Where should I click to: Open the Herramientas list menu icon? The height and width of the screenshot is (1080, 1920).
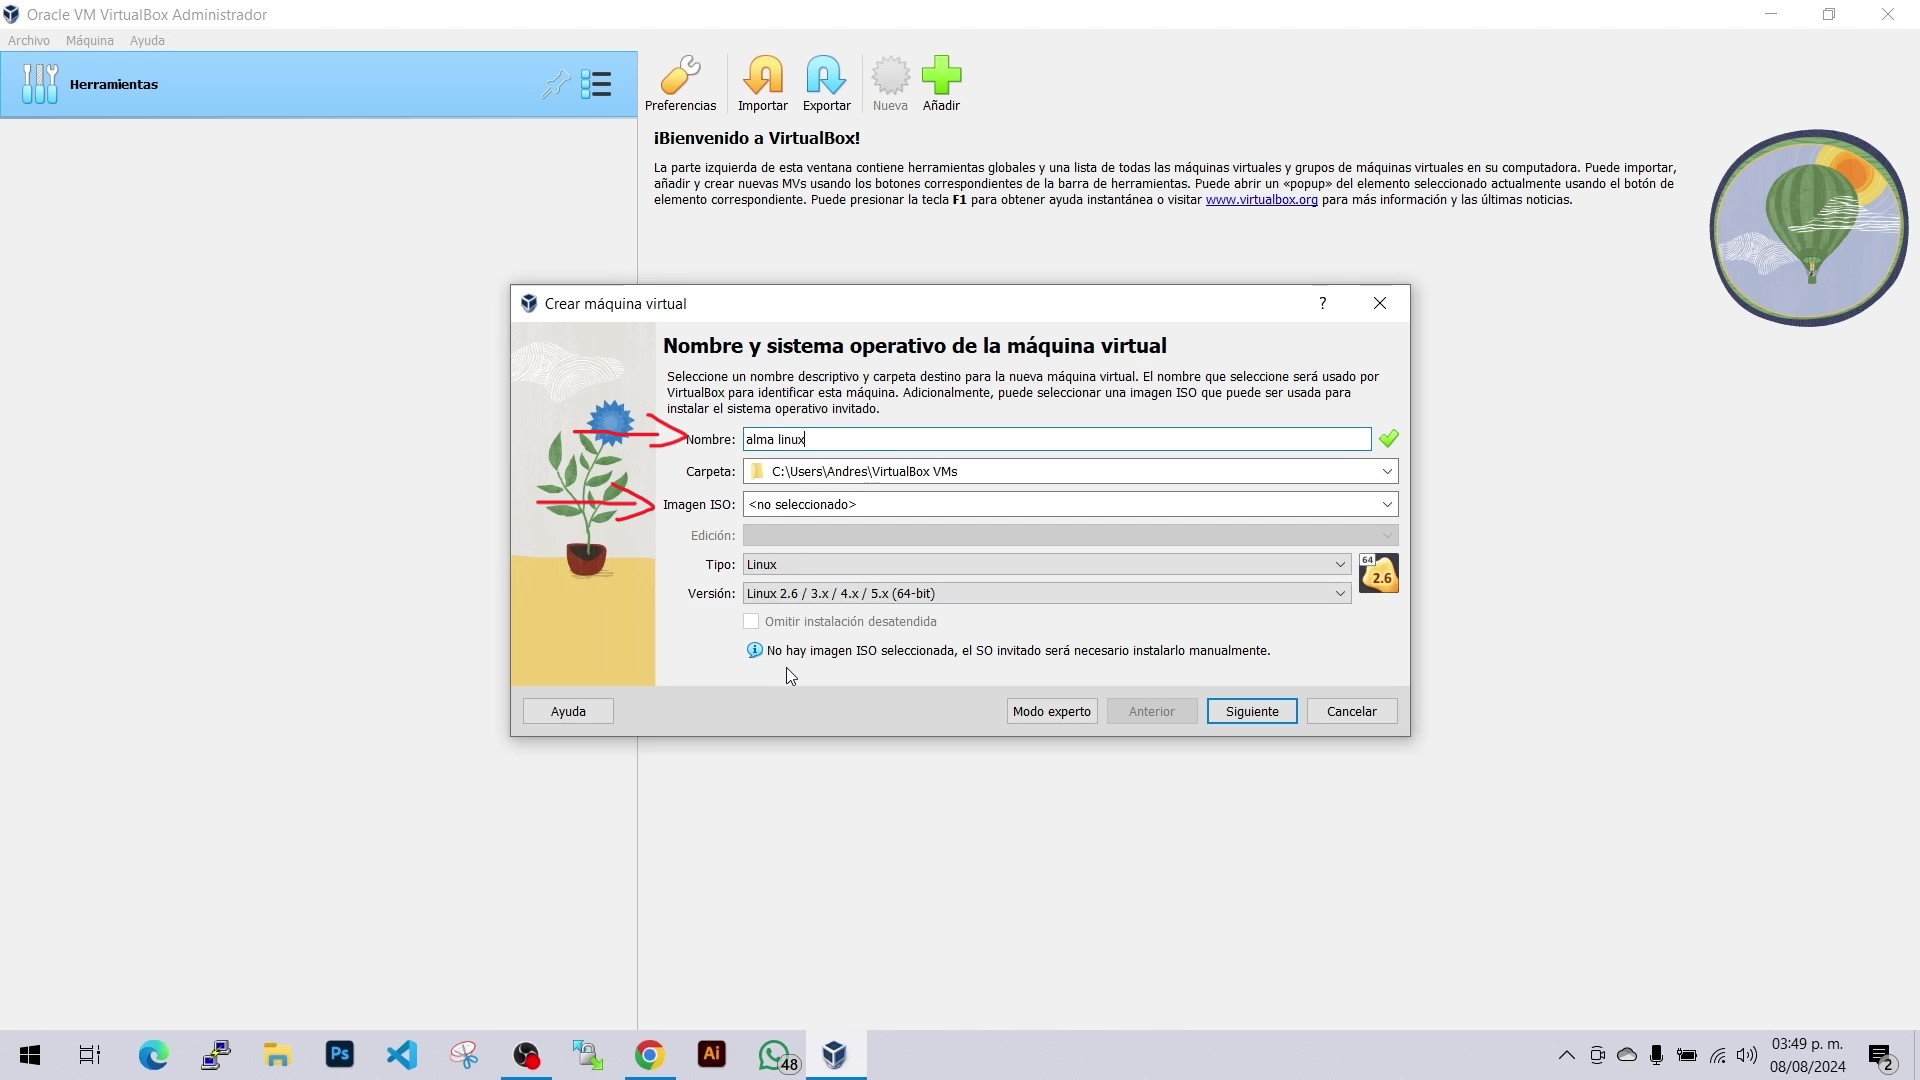tap(596, 84)
